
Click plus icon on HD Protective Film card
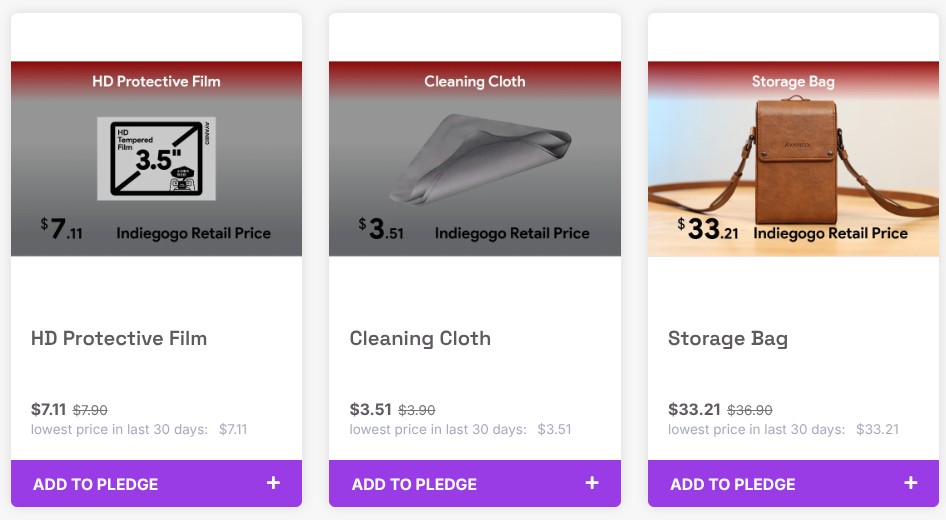(273, 483)
